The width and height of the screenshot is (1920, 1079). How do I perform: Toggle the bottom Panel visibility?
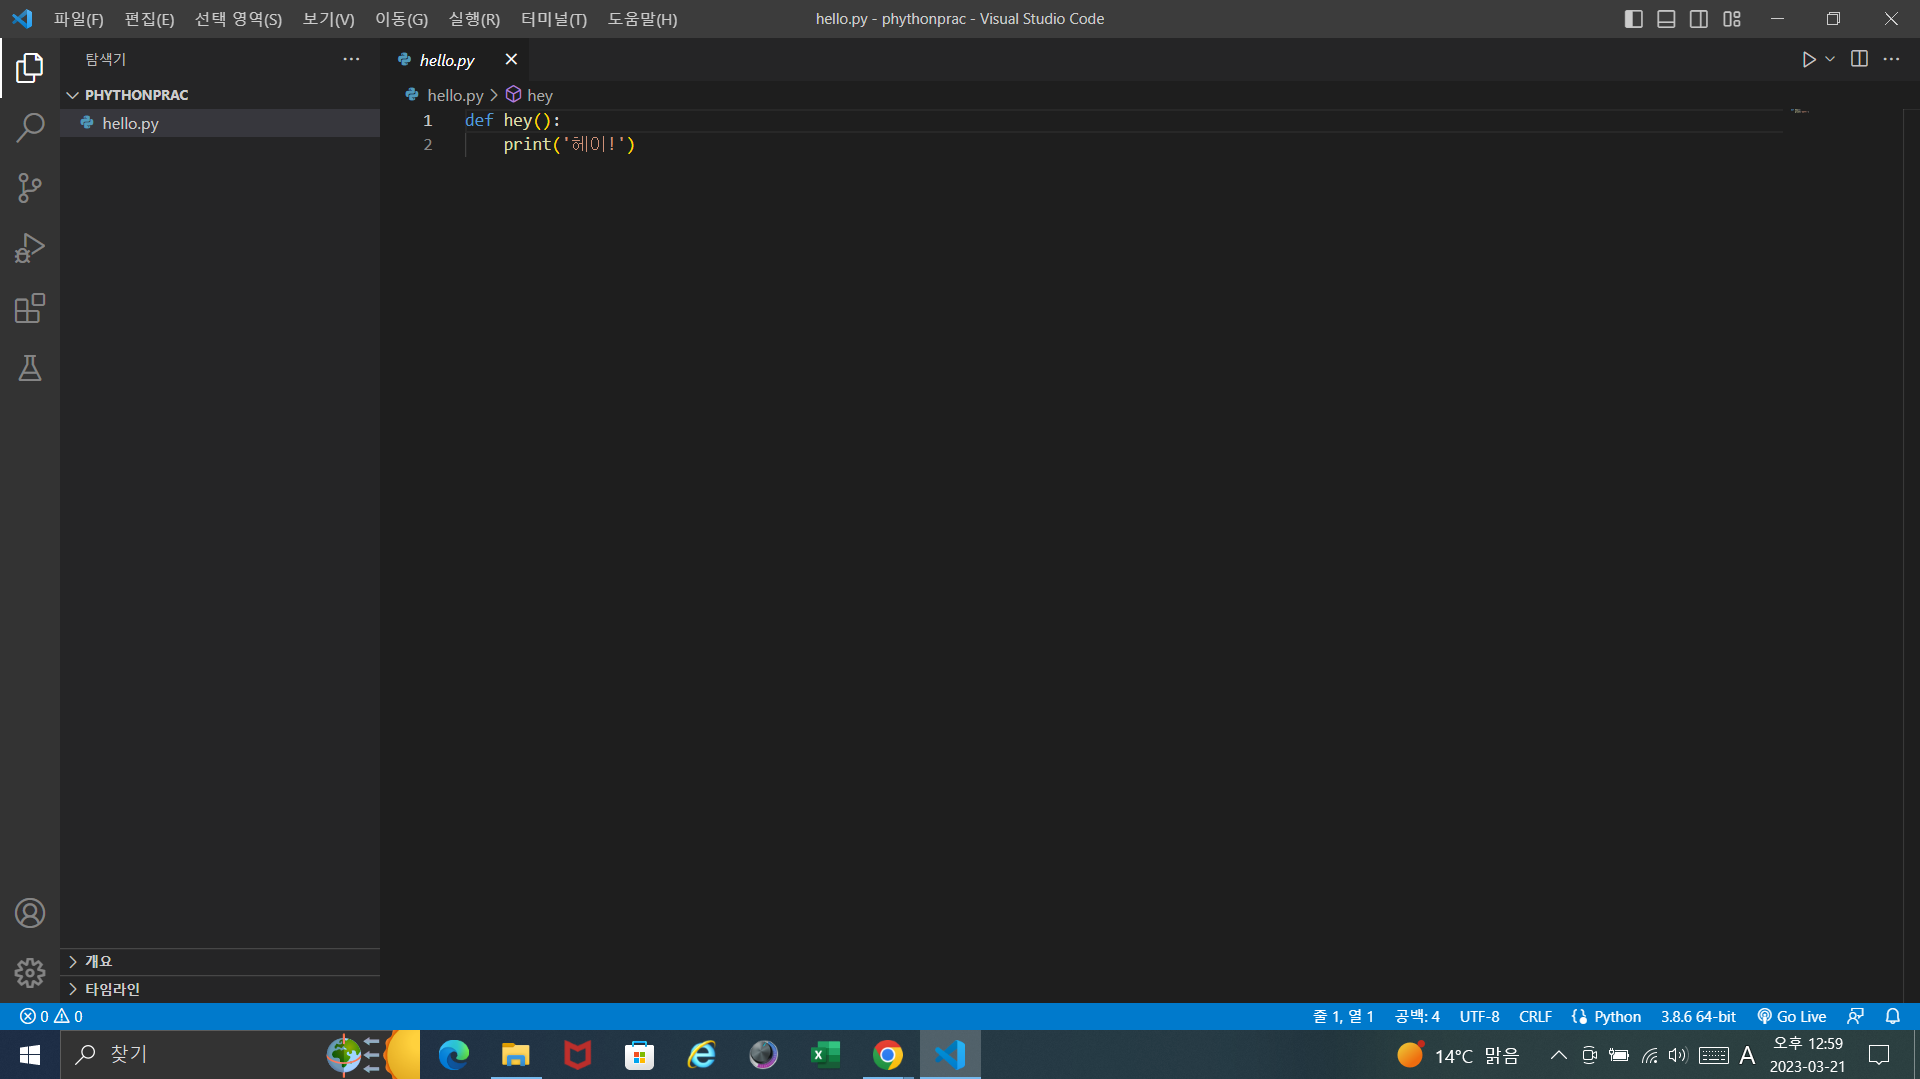coord(1666,19)
